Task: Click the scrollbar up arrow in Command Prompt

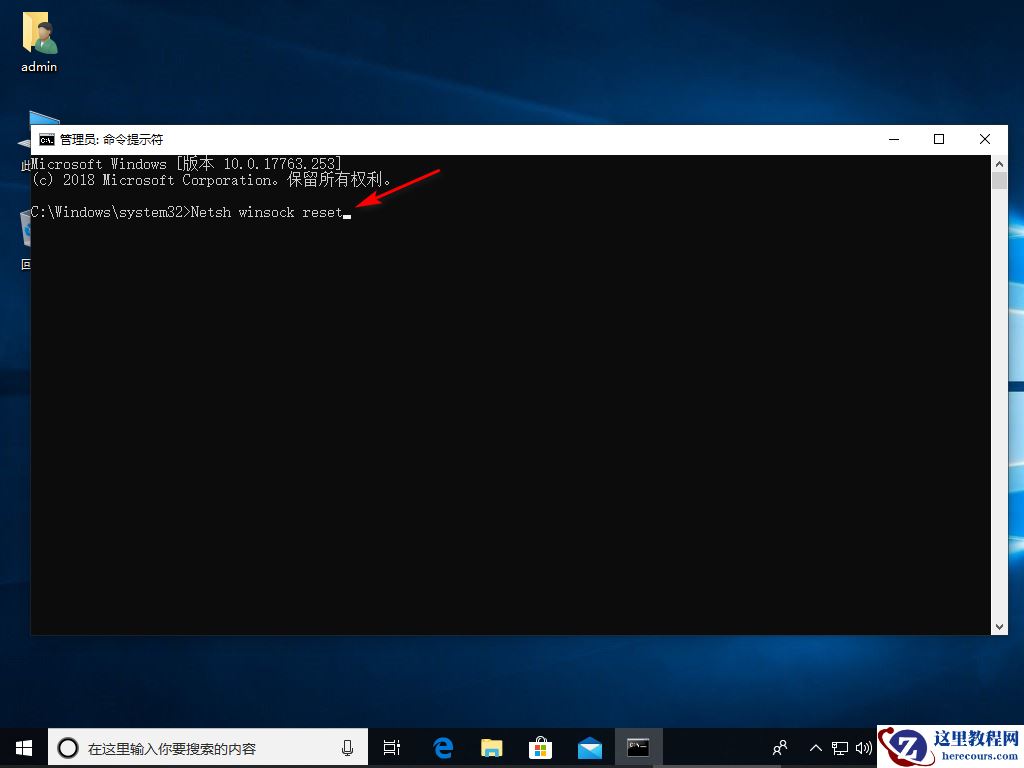Action: [x=999, y=162]
